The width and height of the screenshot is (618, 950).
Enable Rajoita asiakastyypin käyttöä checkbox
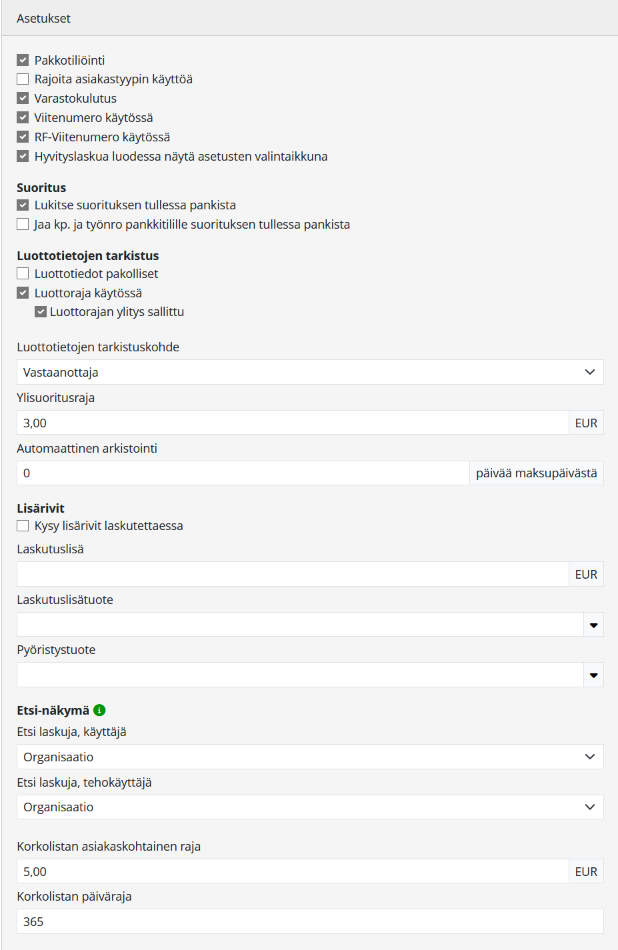click(x=23, y=79)
